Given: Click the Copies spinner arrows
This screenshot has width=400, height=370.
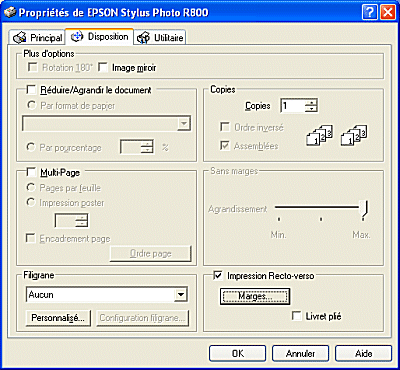Looking at the screenshot, I should pos(311,106).
